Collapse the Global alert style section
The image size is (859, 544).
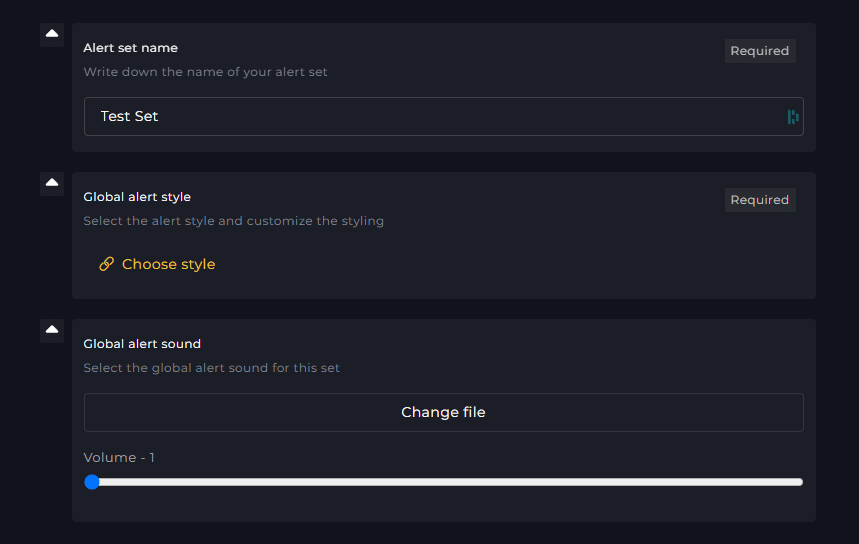coord(52,184)
